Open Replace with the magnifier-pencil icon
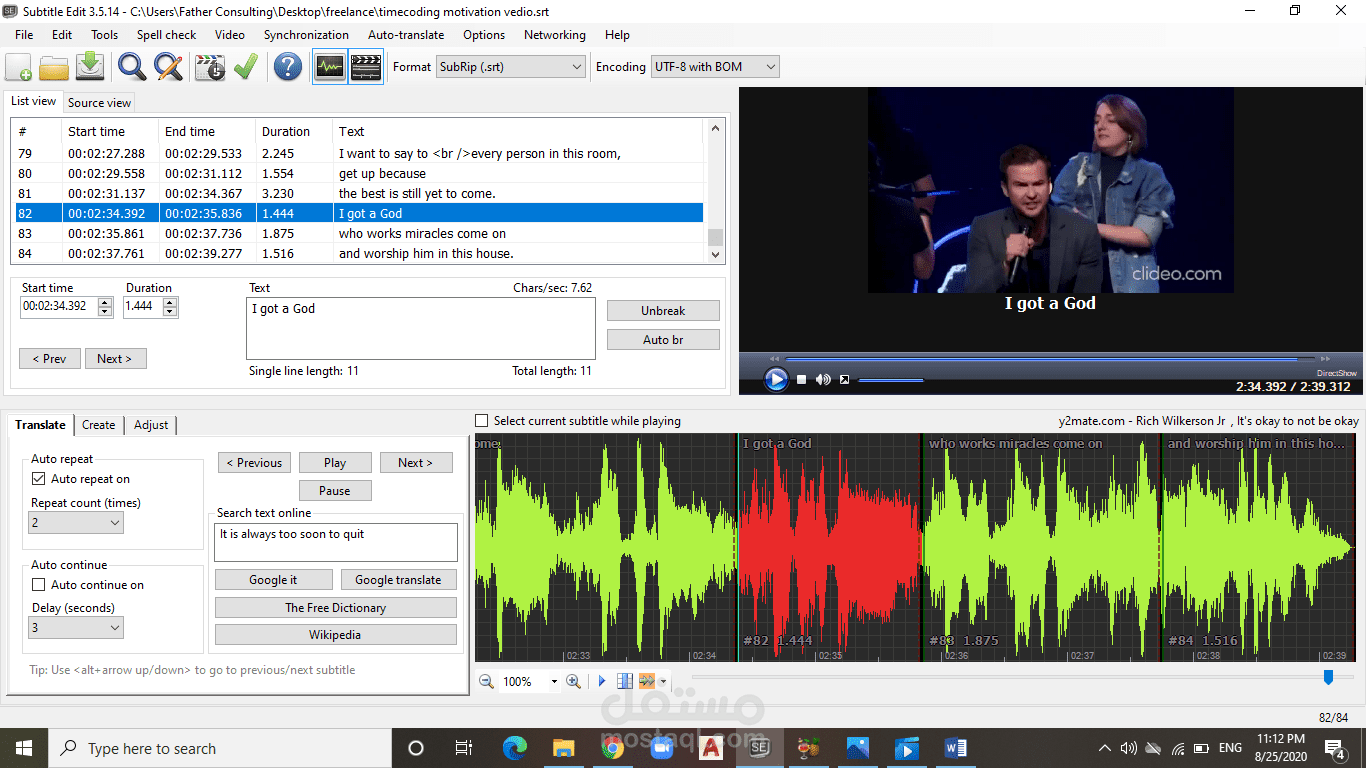This screenshot has height=768, width=1366. tap(168, 67)
